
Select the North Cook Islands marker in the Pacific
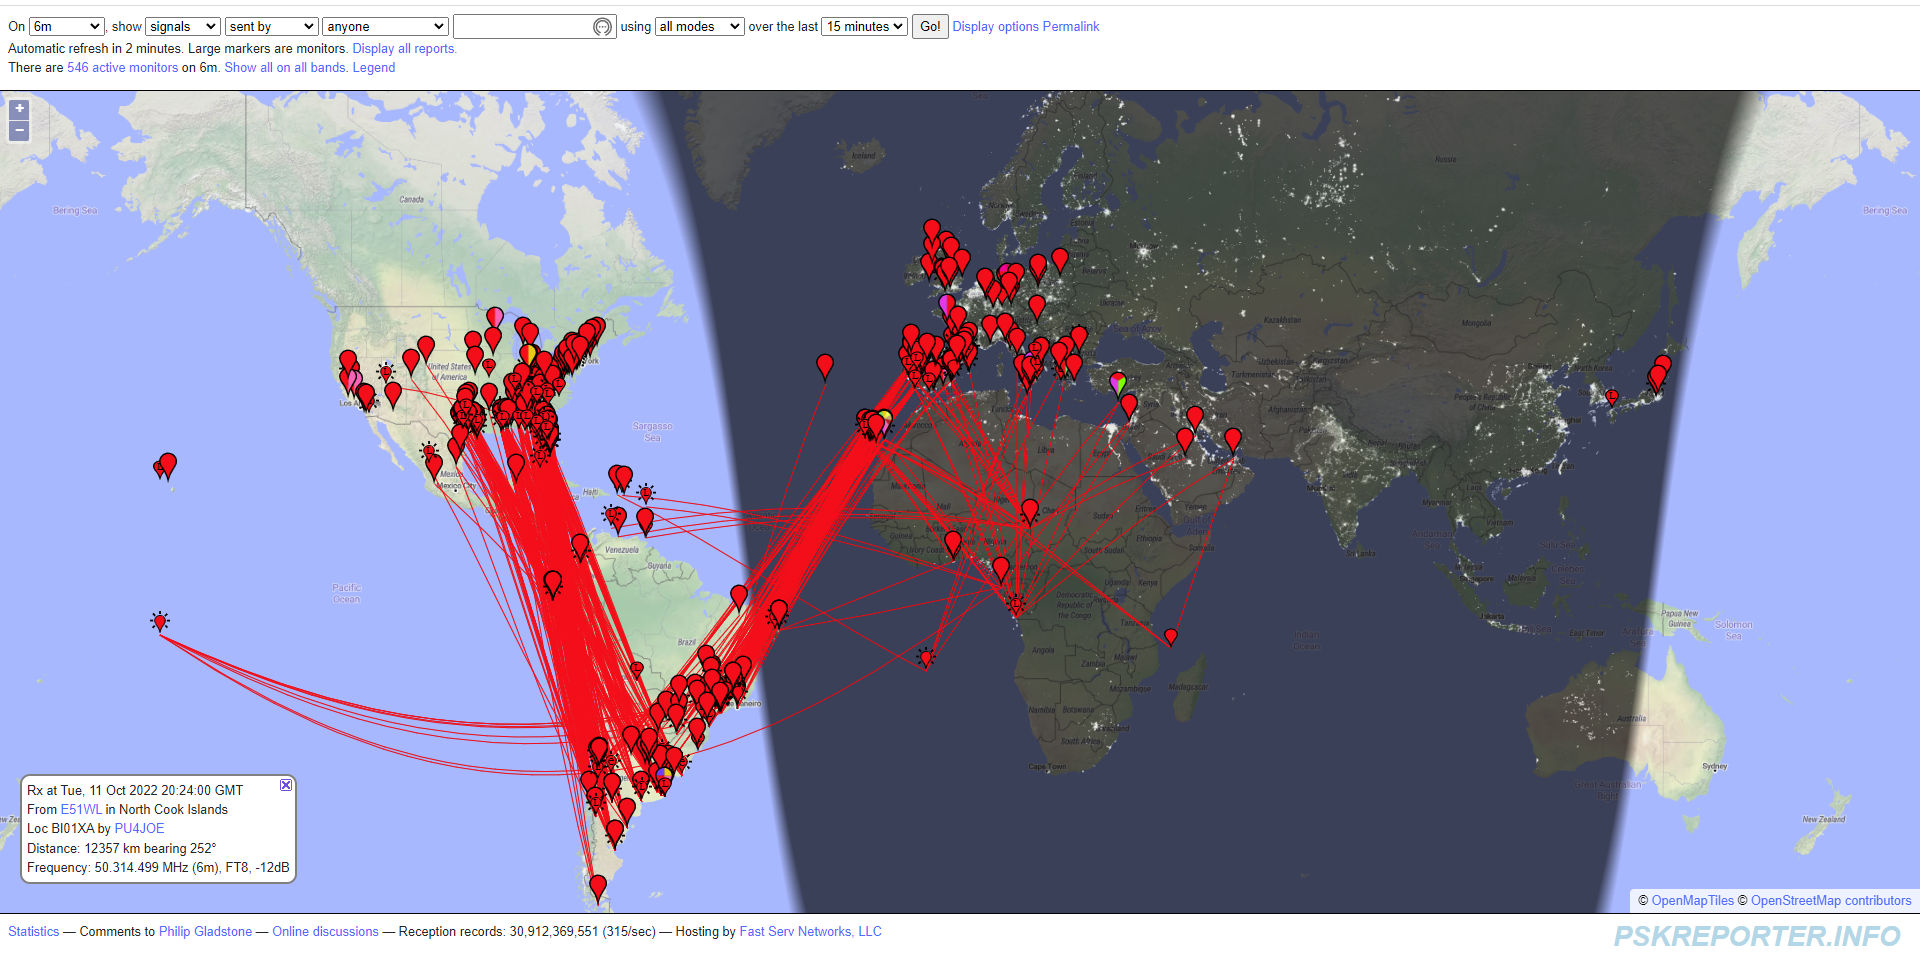coord(160,621)
